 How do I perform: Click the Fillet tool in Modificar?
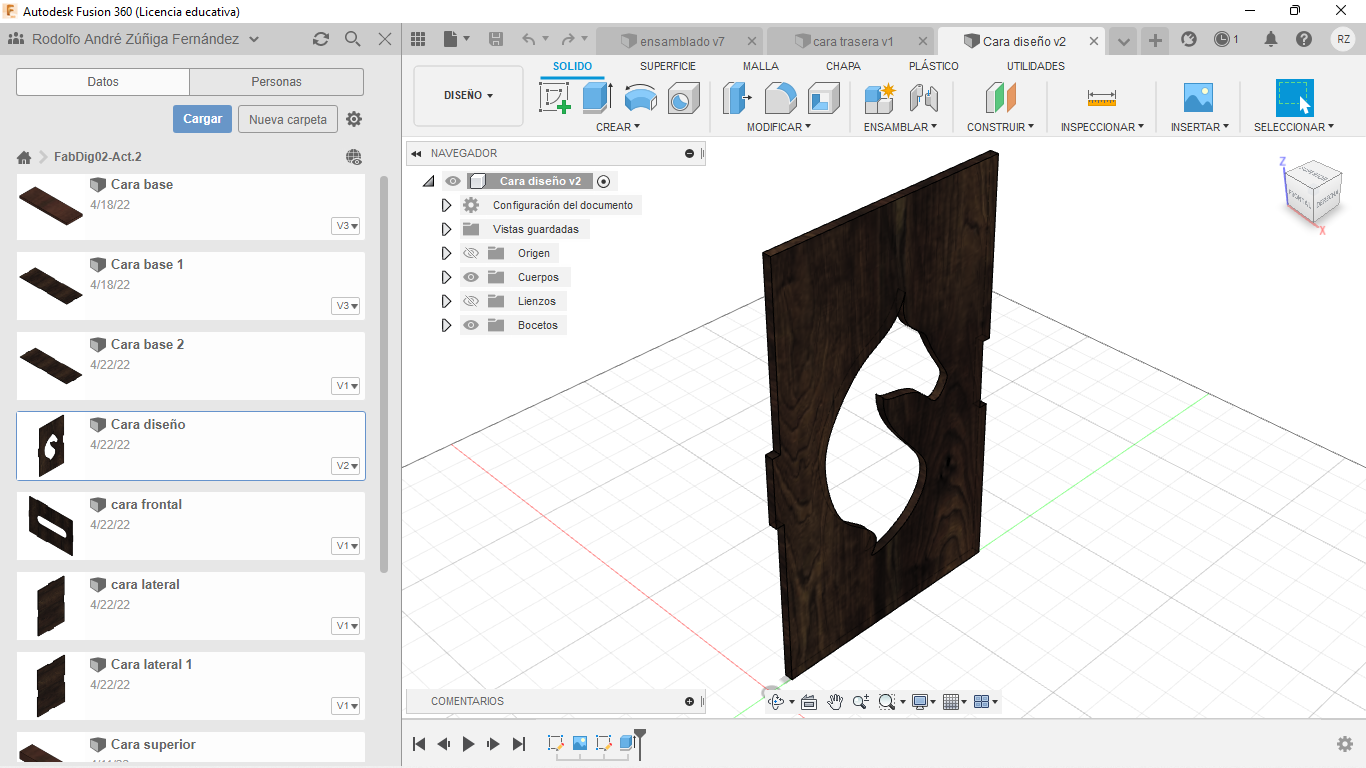pos(780,98)
